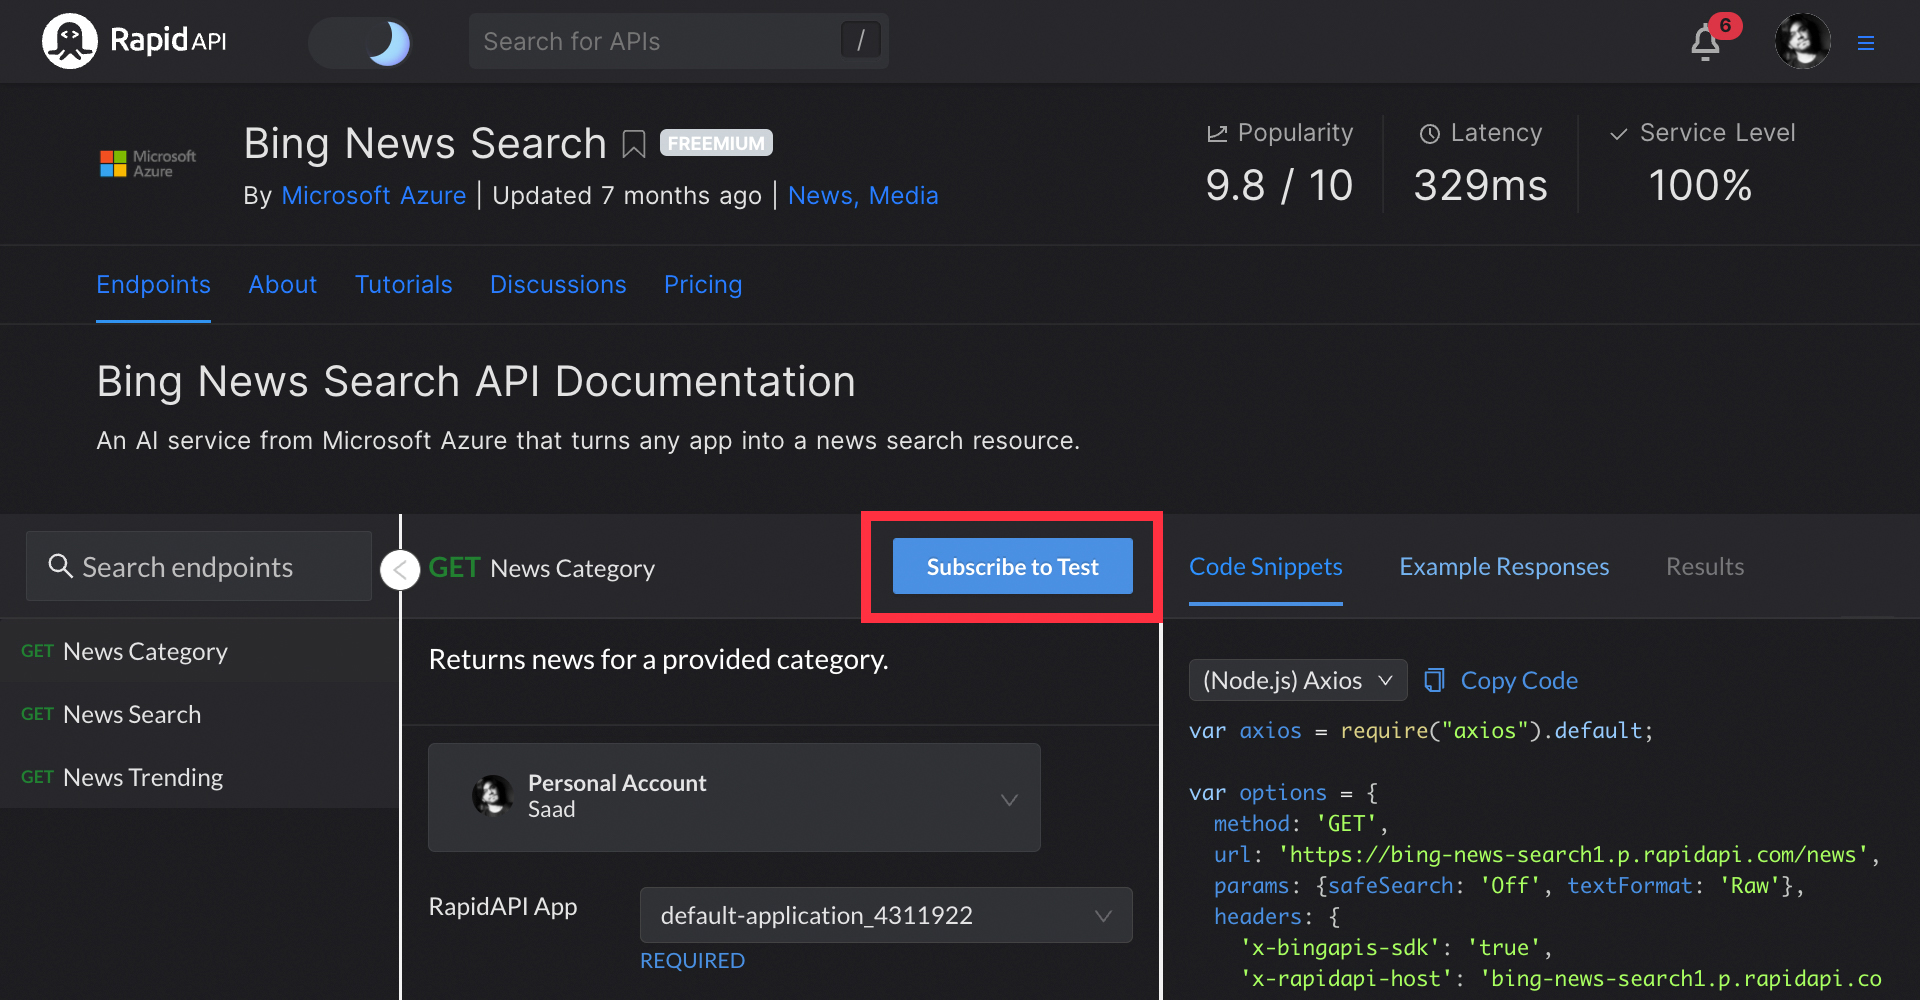Open the Pricing tab
The image size is (1920, 1000).
pyautogui.click(x=703, y=285)
